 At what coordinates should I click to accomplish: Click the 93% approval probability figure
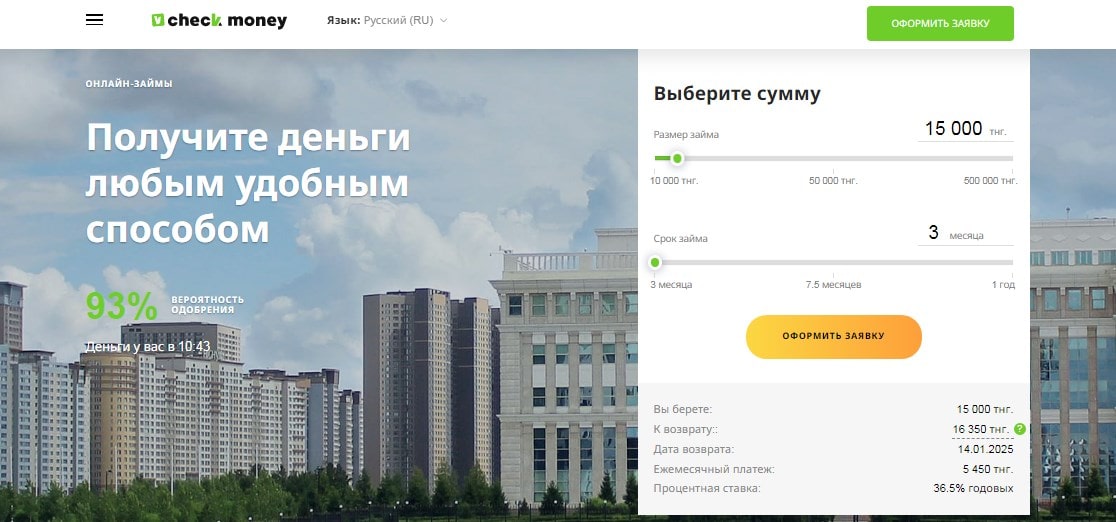(122, 306)
